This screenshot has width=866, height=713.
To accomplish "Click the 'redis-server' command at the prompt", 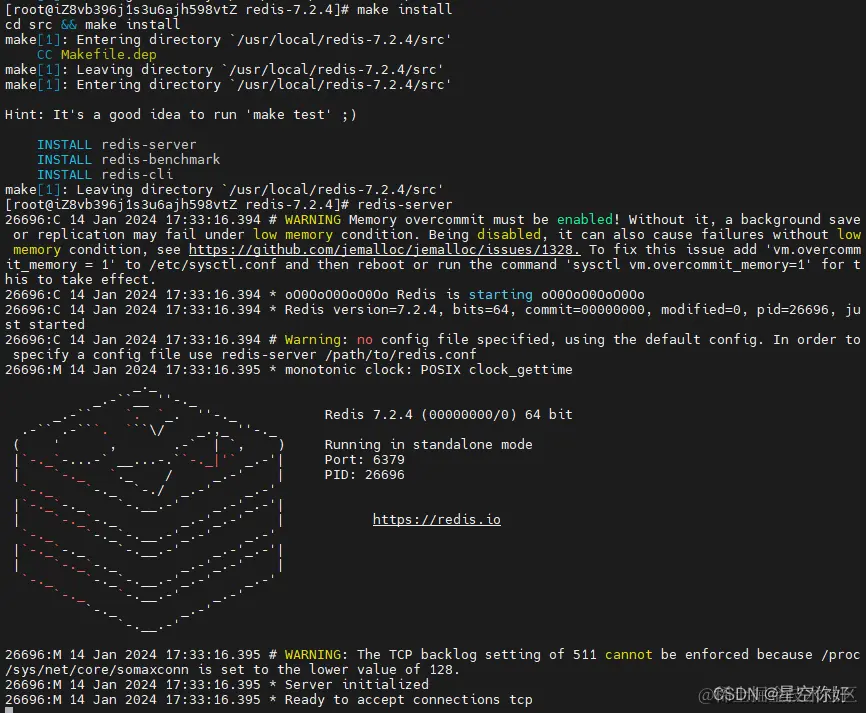I will pyautogui.click(x=404, y=204).
